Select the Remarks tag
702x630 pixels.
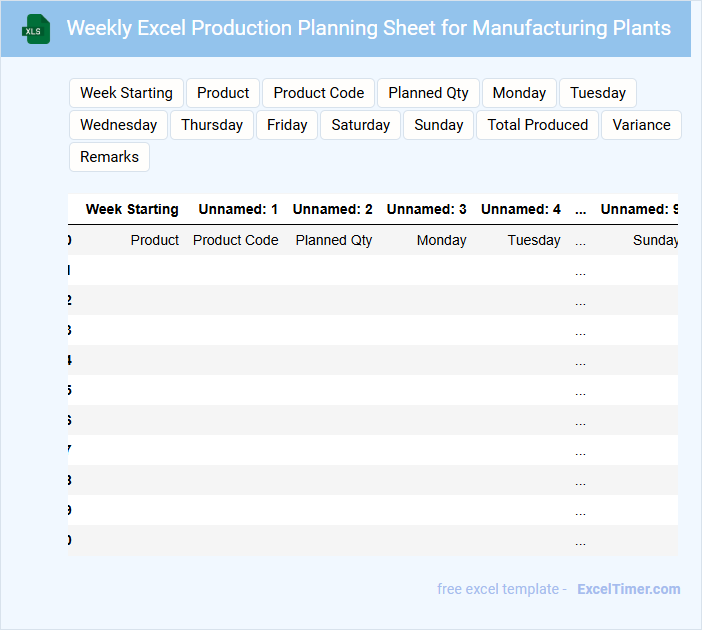110,157
